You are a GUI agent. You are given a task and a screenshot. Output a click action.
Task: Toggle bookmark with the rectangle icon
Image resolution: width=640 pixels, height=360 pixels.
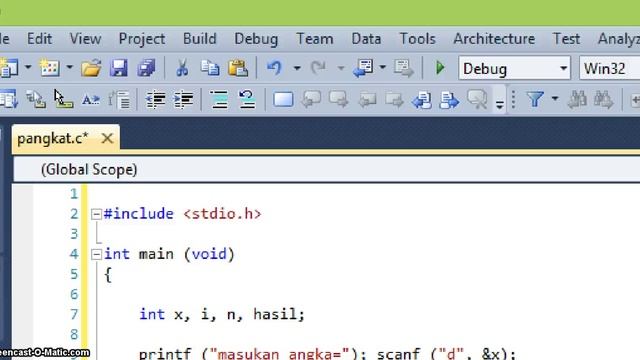click(x=283, y=99)
